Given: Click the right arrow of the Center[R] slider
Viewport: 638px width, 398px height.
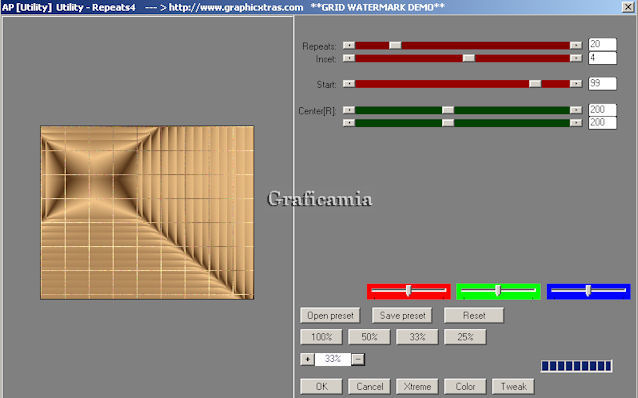Looking at the screenshot, I should pyautogui.click(x=576, y=110).
